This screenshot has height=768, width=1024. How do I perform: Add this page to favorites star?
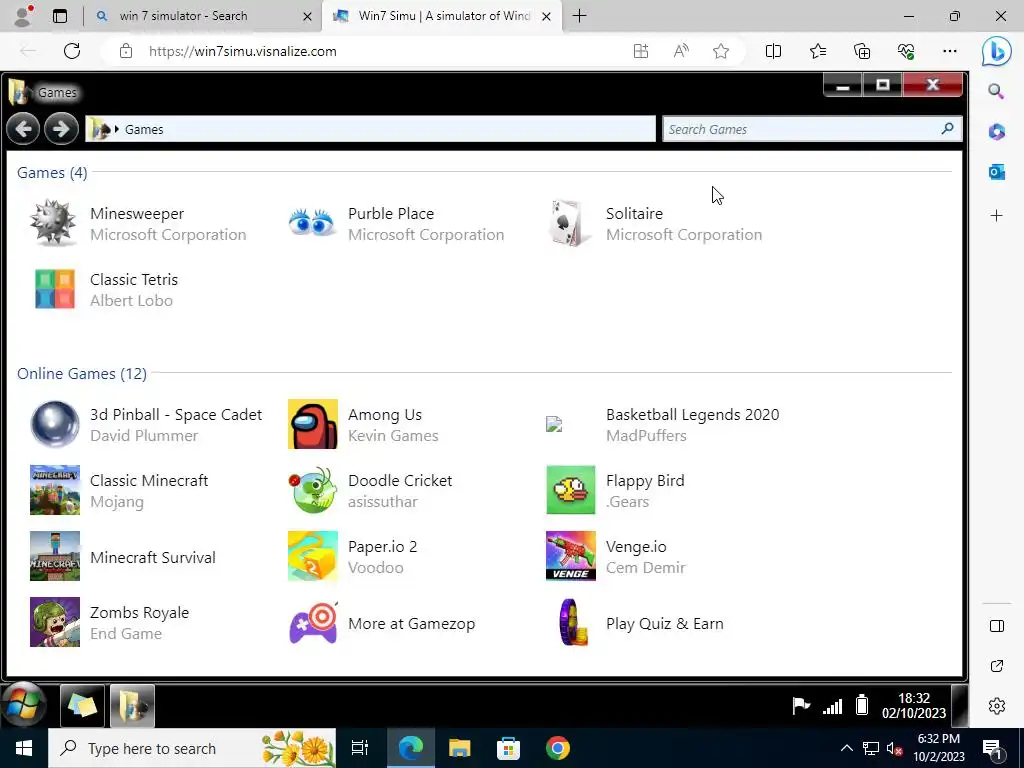tap(720, 51)
